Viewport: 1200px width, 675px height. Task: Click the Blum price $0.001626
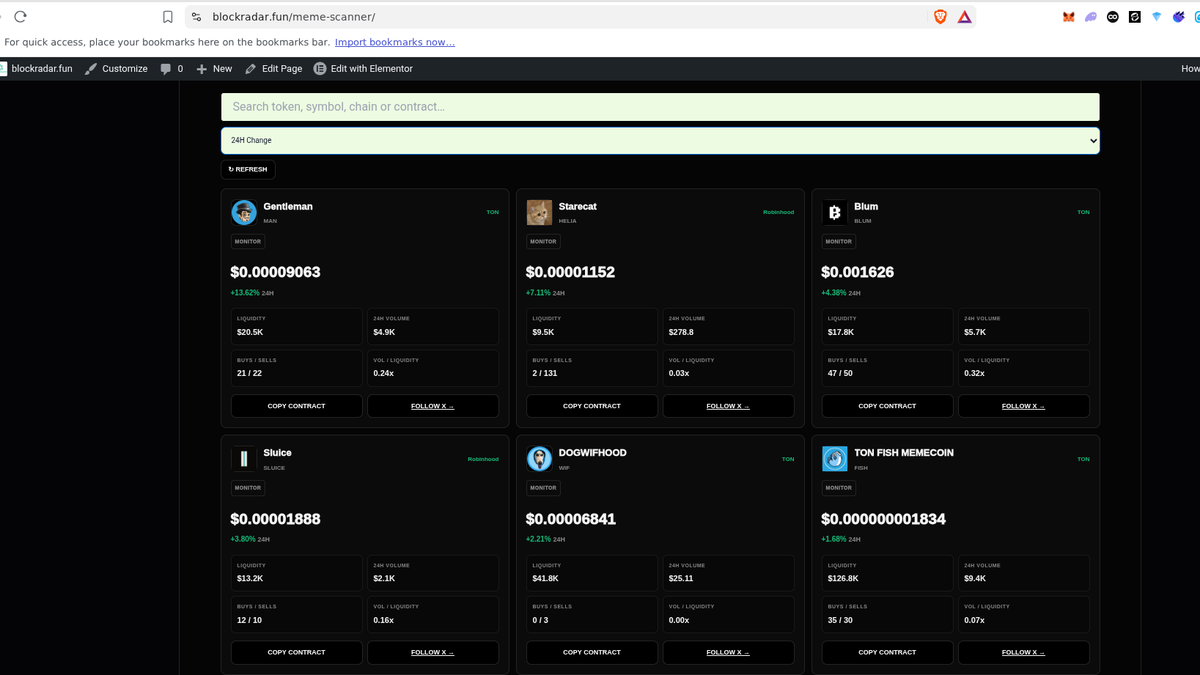click(x=858, y=272)
